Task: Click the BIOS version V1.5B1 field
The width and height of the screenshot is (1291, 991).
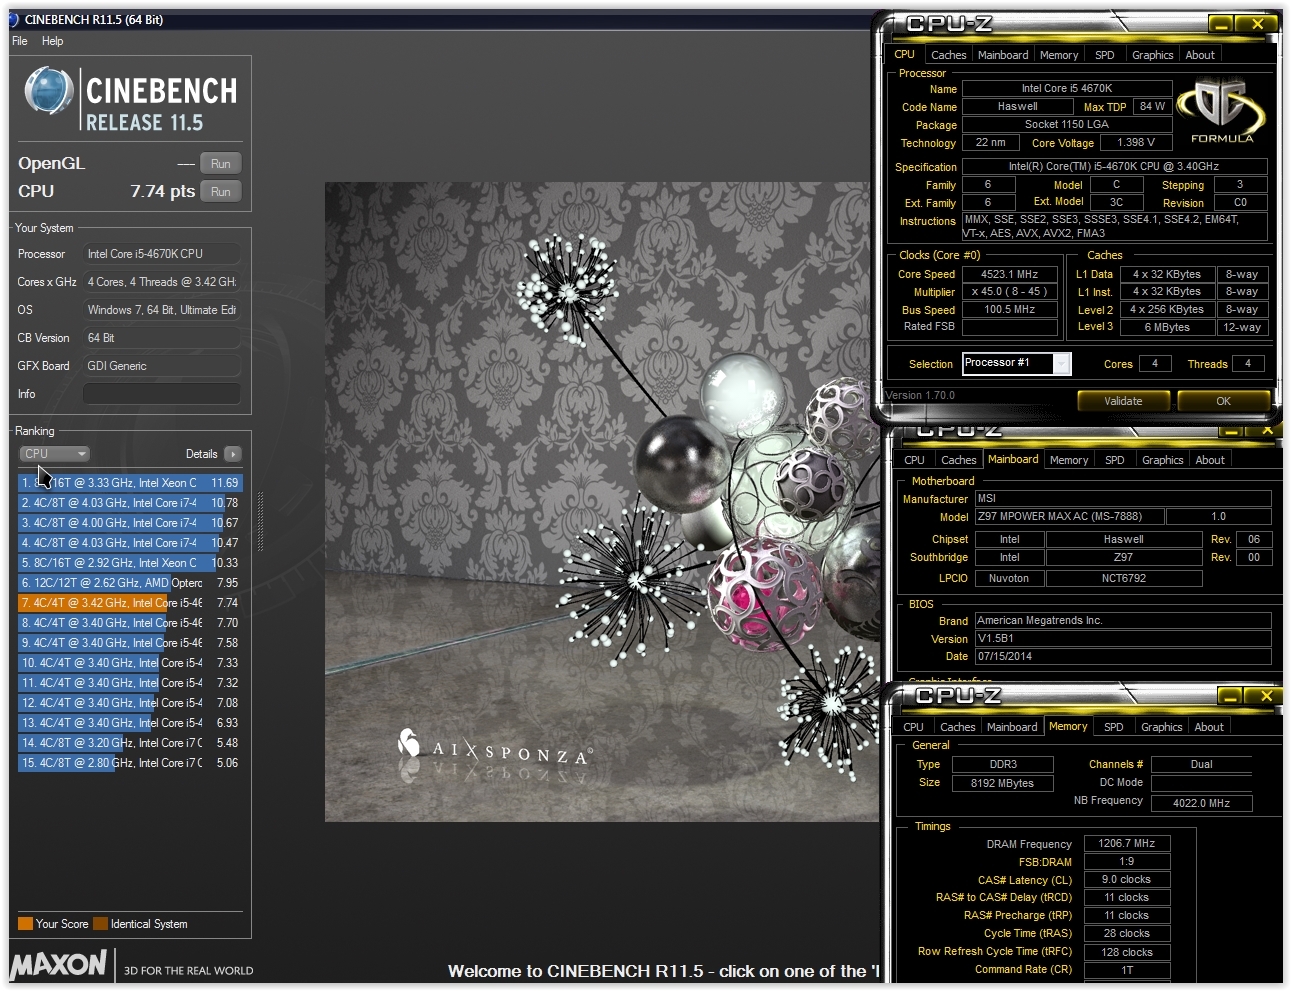Action: (x=1123, y=639)
